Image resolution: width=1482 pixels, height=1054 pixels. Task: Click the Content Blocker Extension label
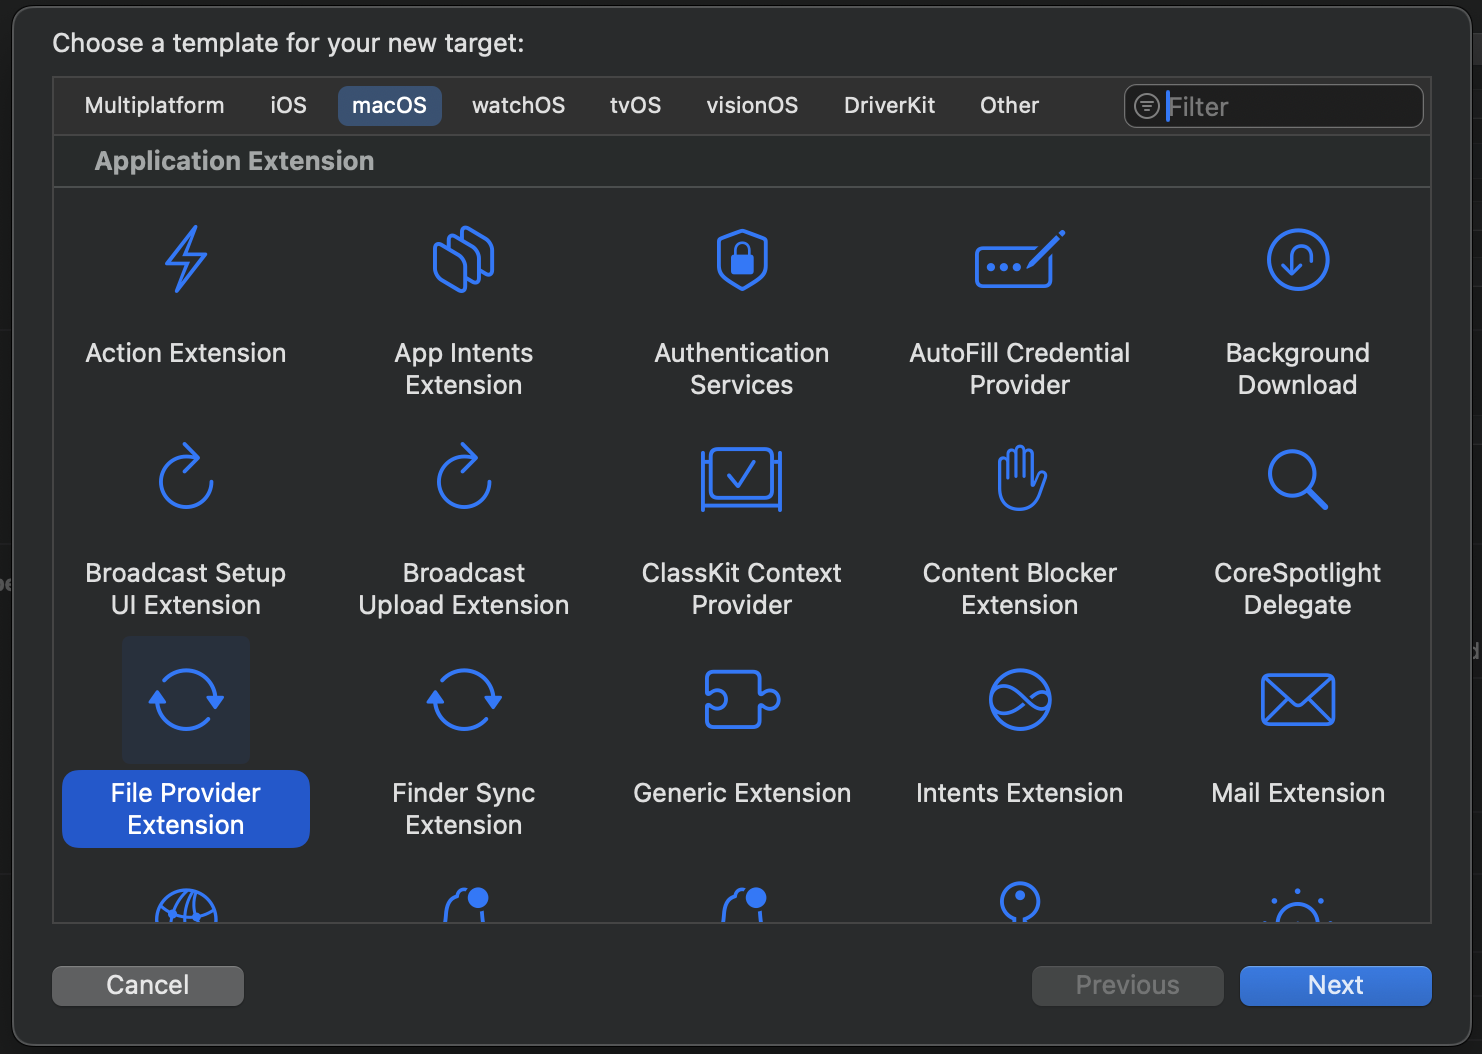(x=1020, y=589)
